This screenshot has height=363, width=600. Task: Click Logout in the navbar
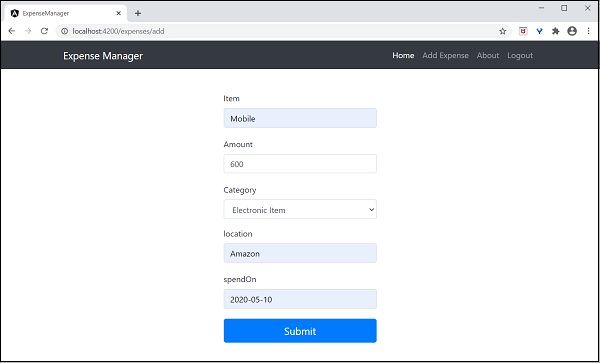click(x=520, y=55)
